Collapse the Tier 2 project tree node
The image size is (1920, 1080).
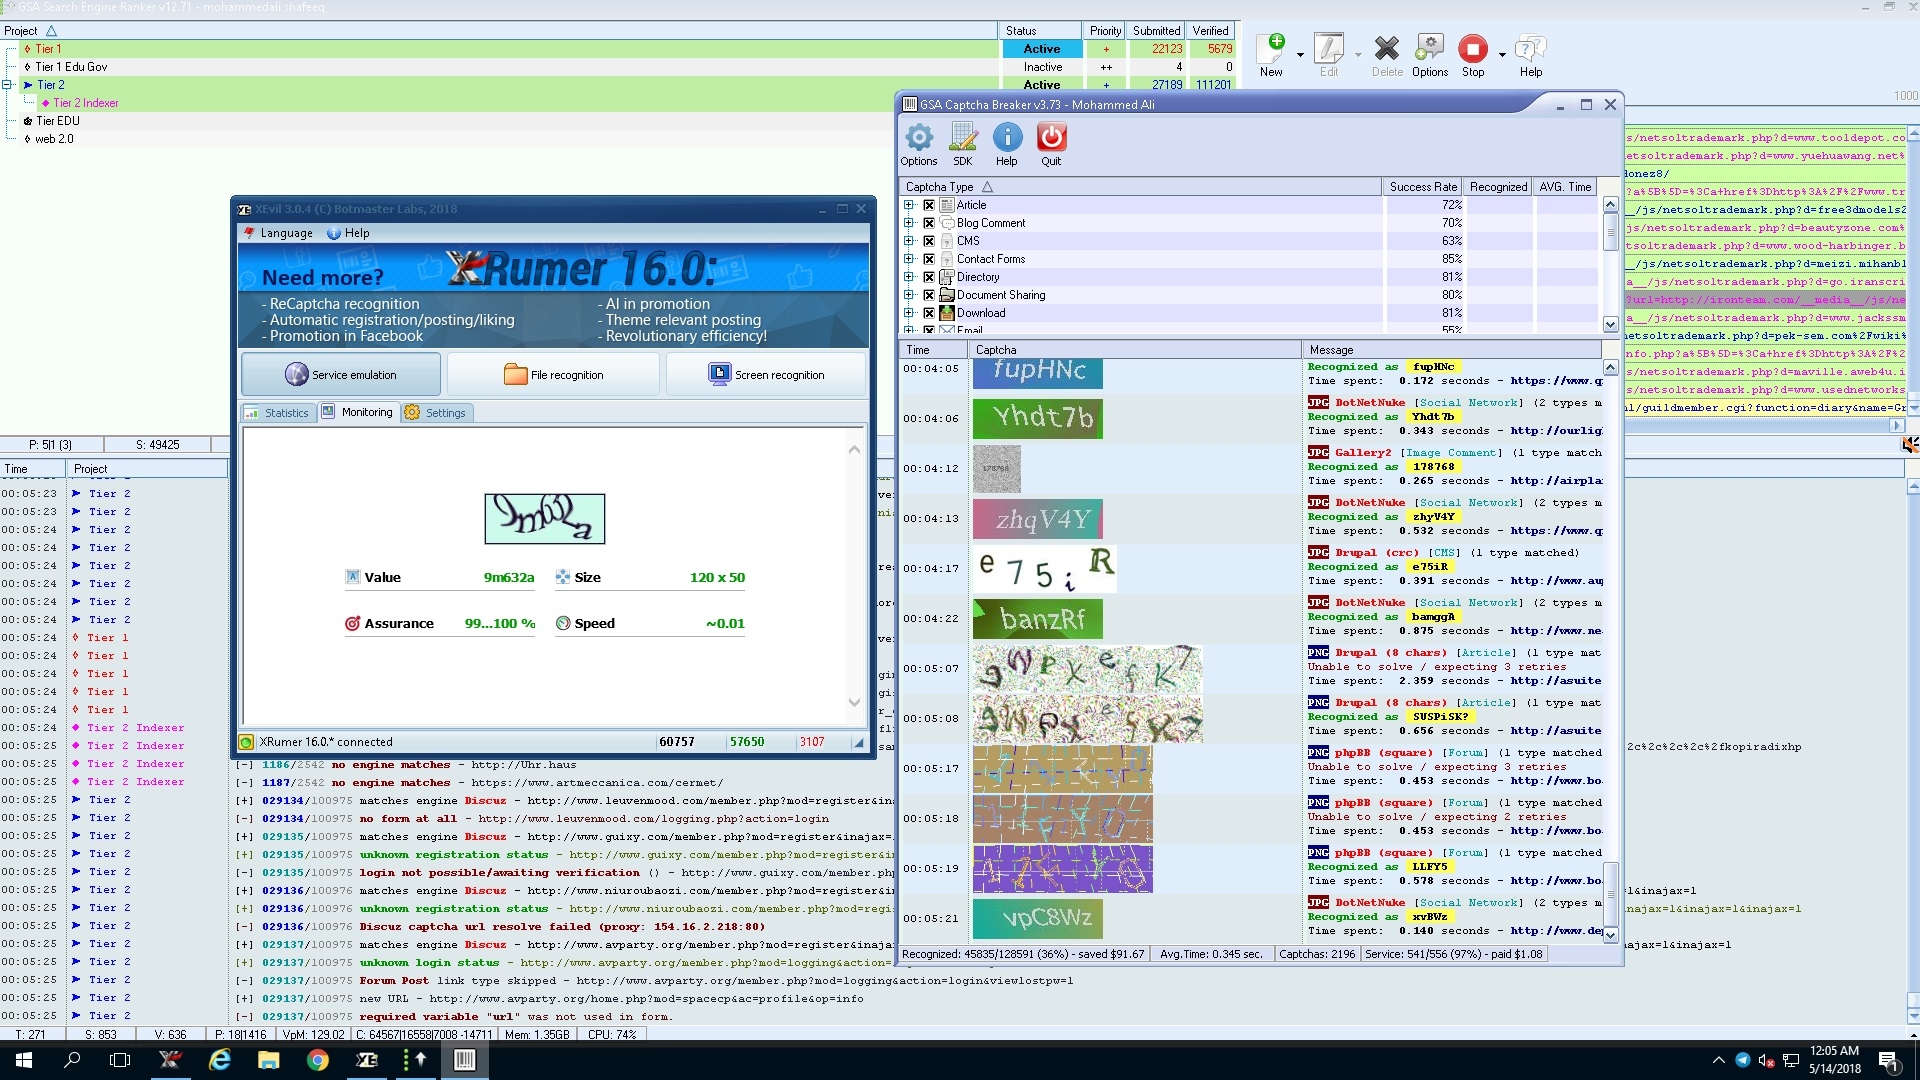tap(7, 85)
